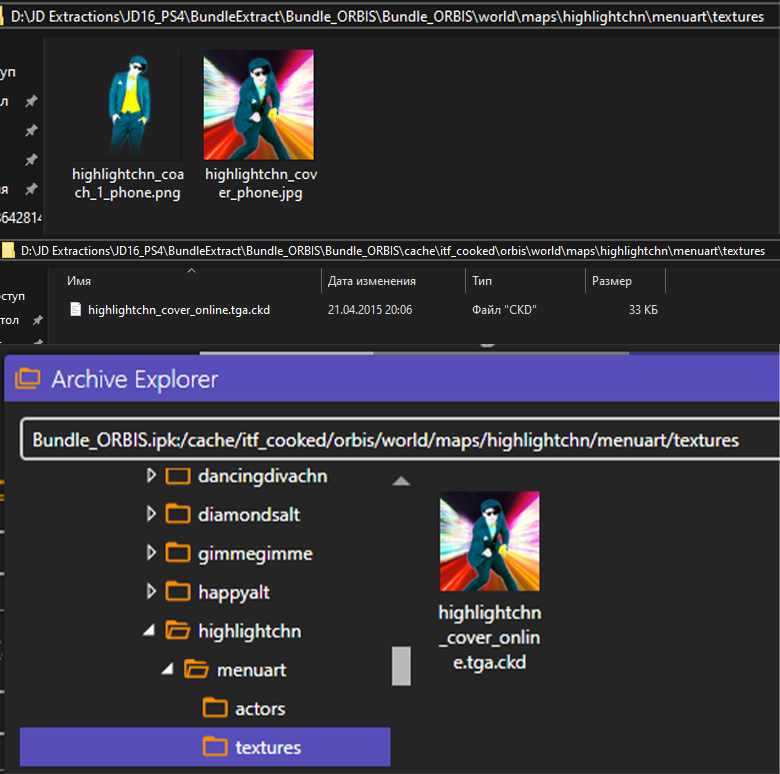Expand the gimmegimme folder
Screen dimensions: 780x774
pyautogui.click(x=151, y=553)
